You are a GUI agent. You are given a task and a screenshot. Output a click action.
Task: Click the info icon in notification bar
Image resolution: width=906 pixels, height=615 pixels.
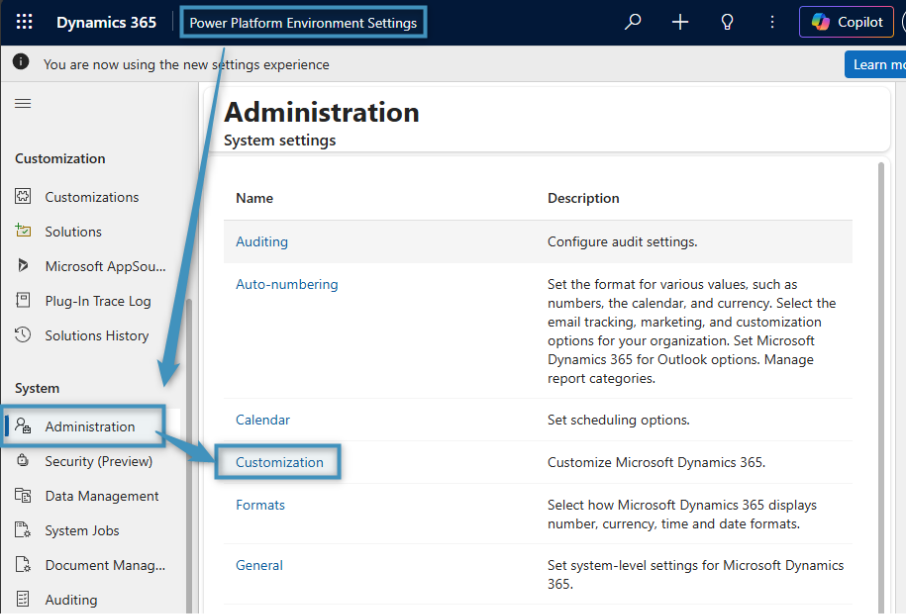(21, 61)
